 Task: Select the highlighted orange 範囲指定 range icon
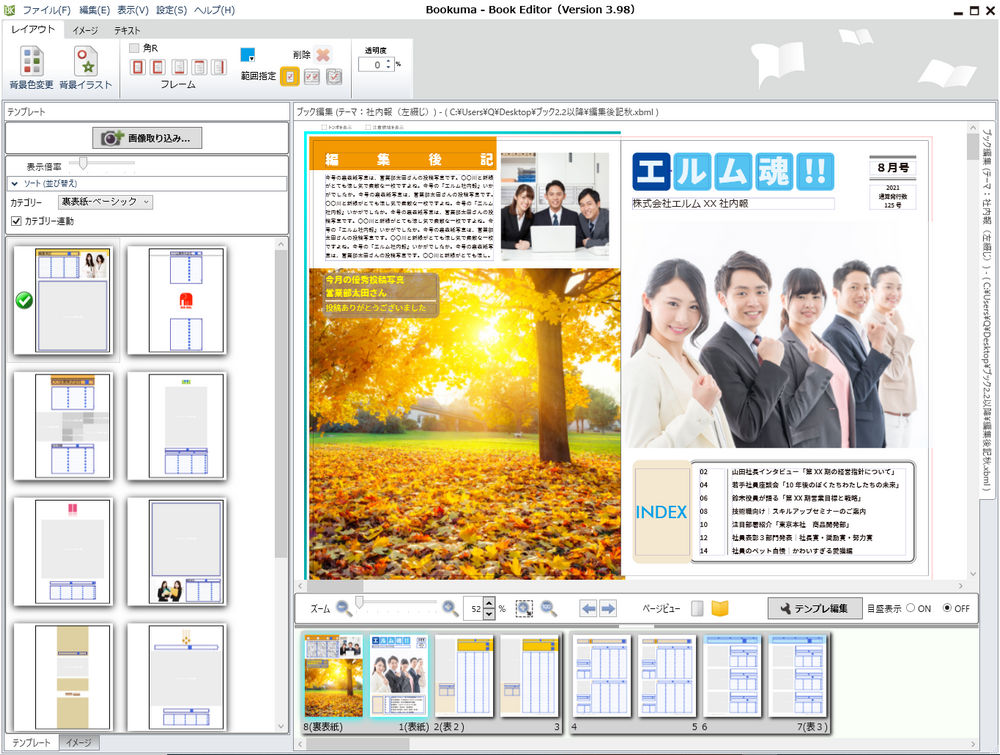[x=289, y=77]
